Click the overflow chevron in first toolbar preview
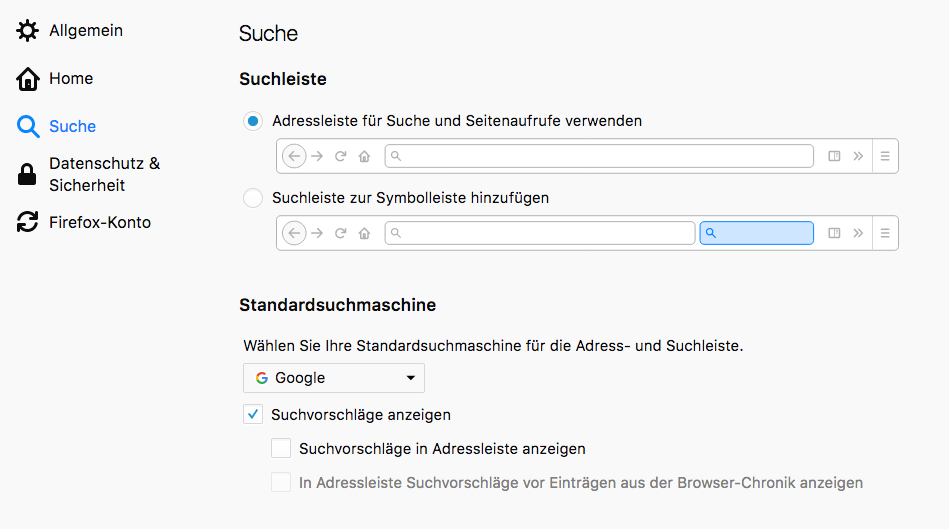Screen dimensions: 949x529 click(x=858, y=156)
